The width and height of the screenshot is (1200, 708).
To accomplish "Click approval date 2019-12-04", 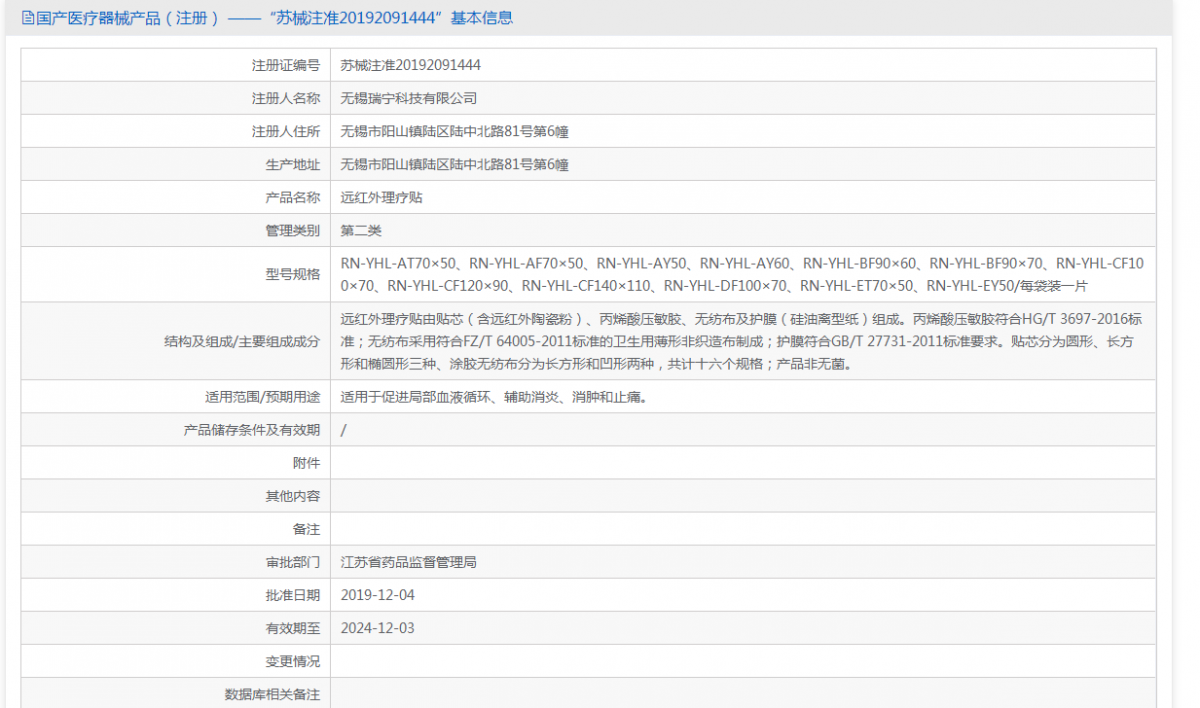I will tap(377, 595).
